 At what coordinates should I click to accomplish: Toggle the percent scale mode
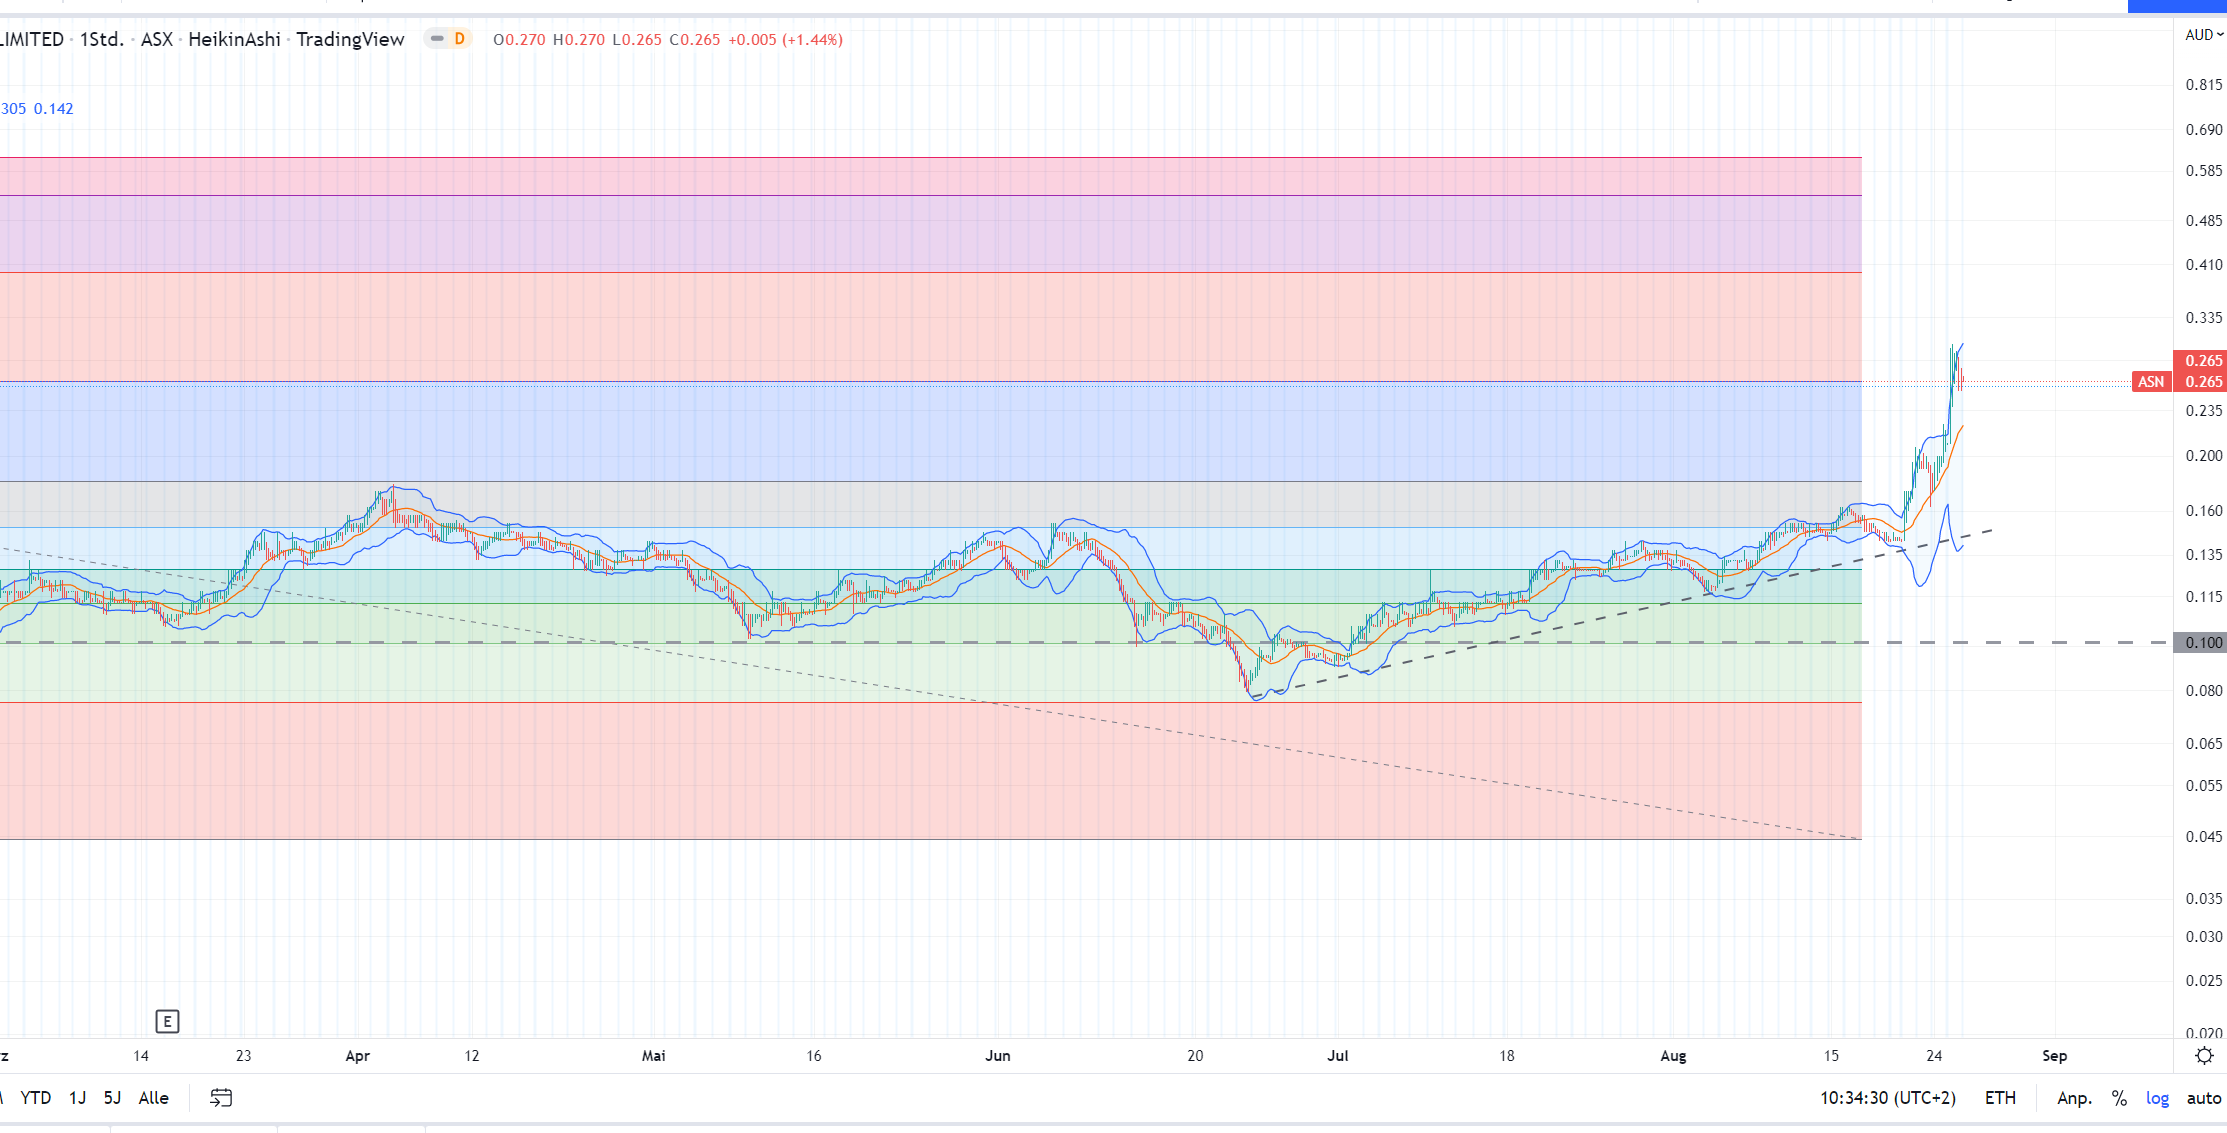(2119, 1098)
